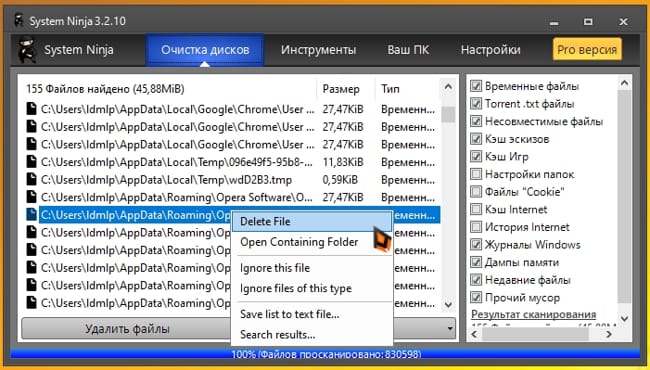This screenshot has width=650, height=370.
Task: Click the System Ninja logo icon
Action: point(27,50)
